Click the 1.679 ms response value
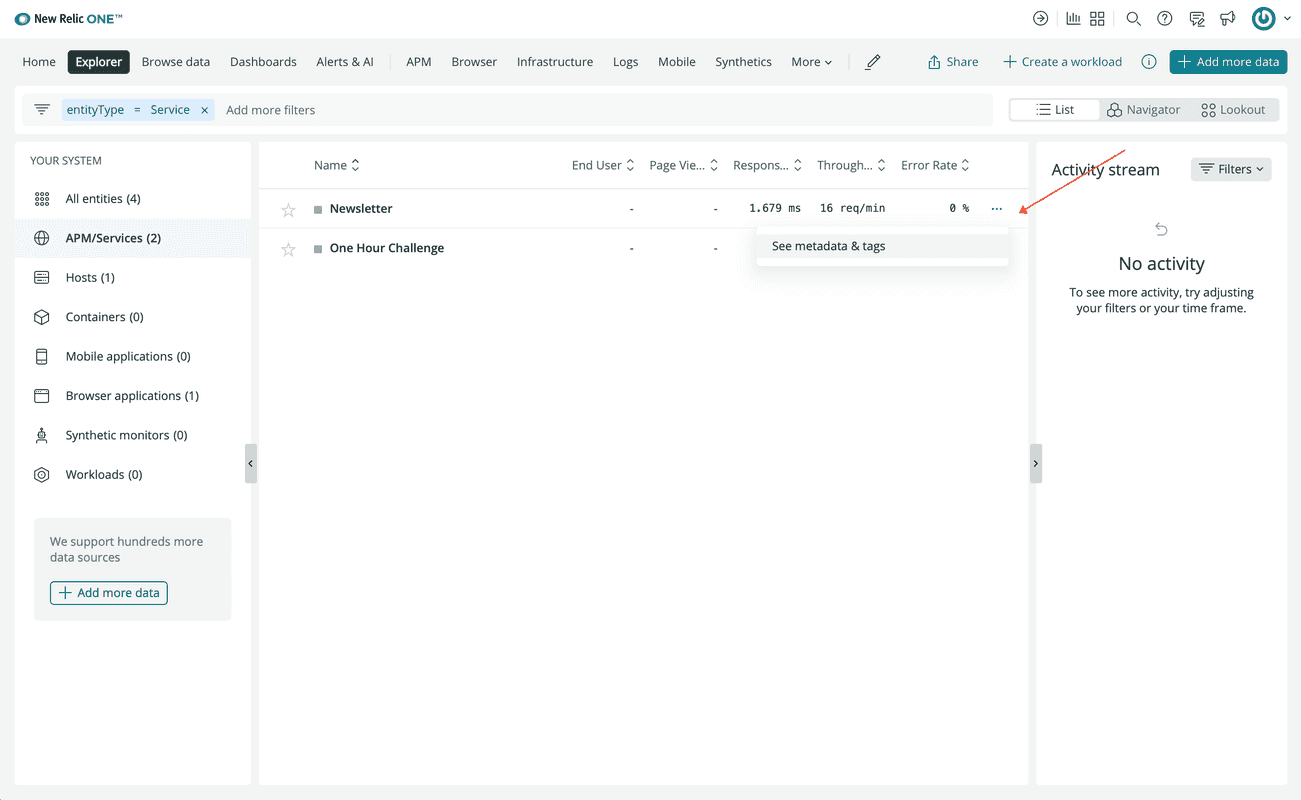 (x=775, y=209)
